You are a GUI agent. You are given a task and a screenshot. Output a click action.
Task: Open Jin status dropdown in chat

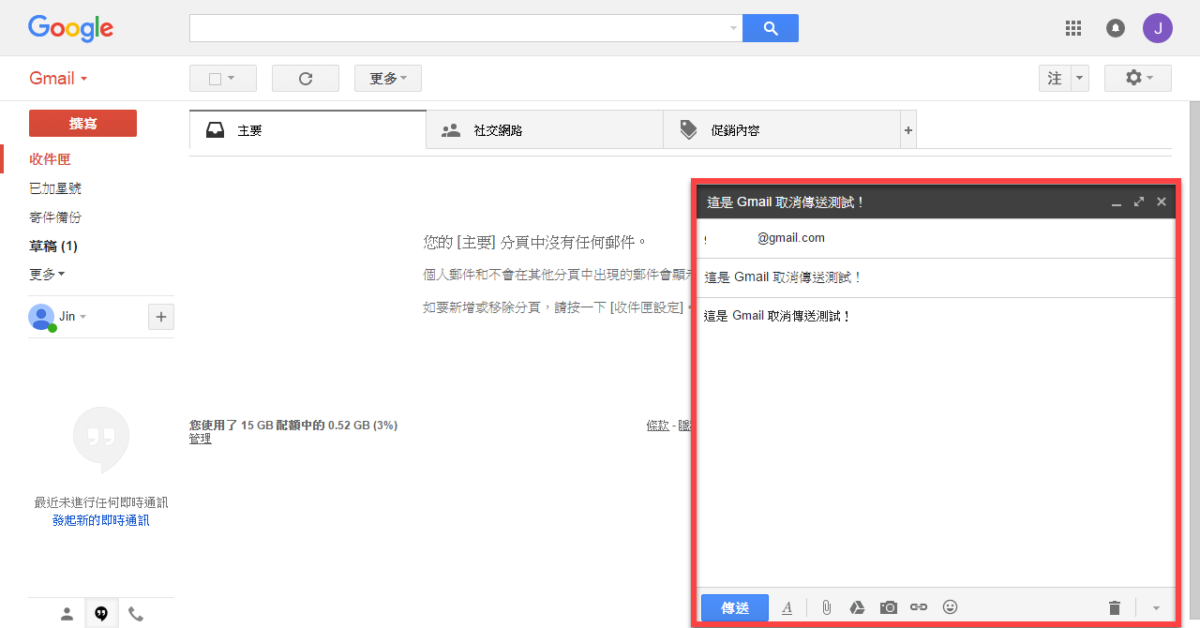83,317
